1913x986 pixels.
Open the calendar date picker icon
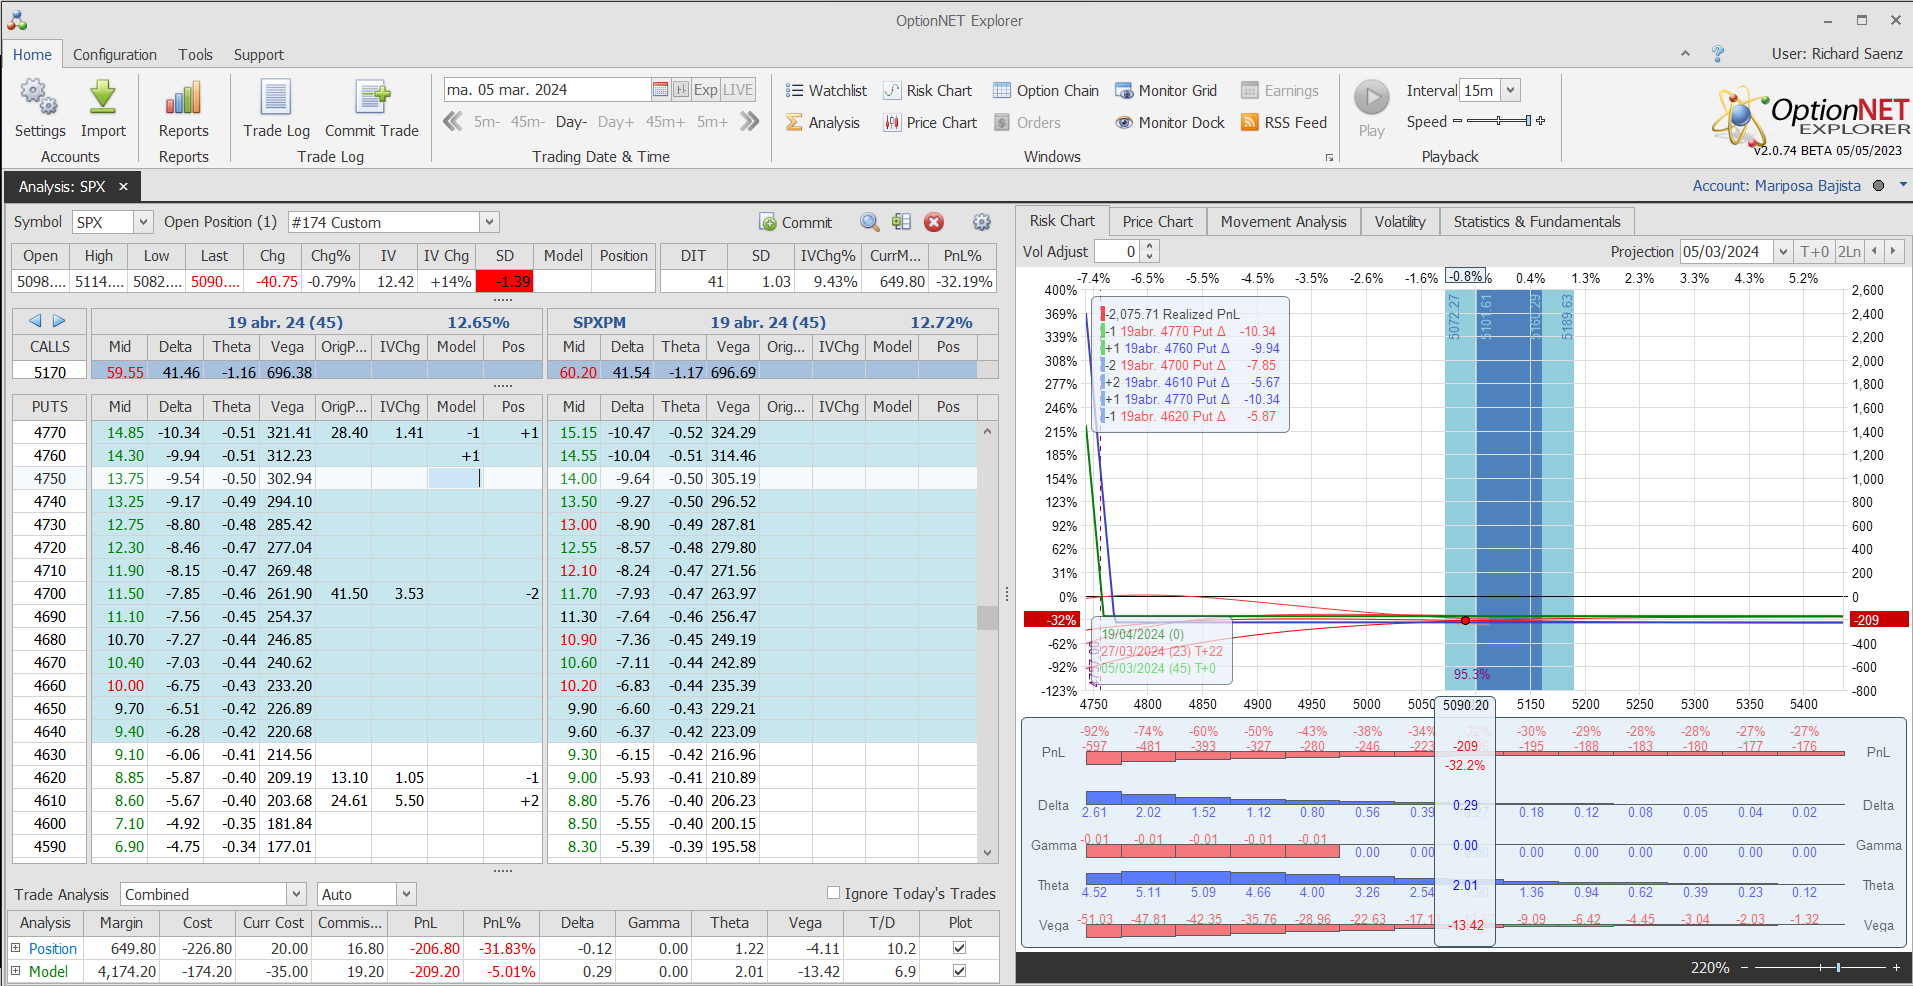pos(660,90)
